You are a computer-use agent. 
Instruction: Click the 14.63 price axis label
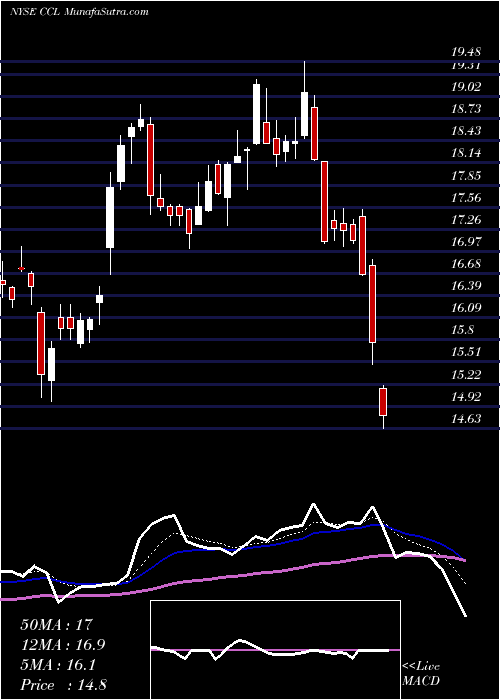(466, 419)
